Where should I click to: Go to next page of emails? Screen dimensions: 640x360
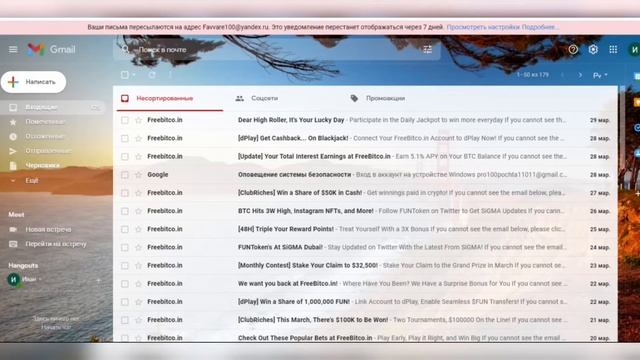pyautogui.click(x=580, y=75)
